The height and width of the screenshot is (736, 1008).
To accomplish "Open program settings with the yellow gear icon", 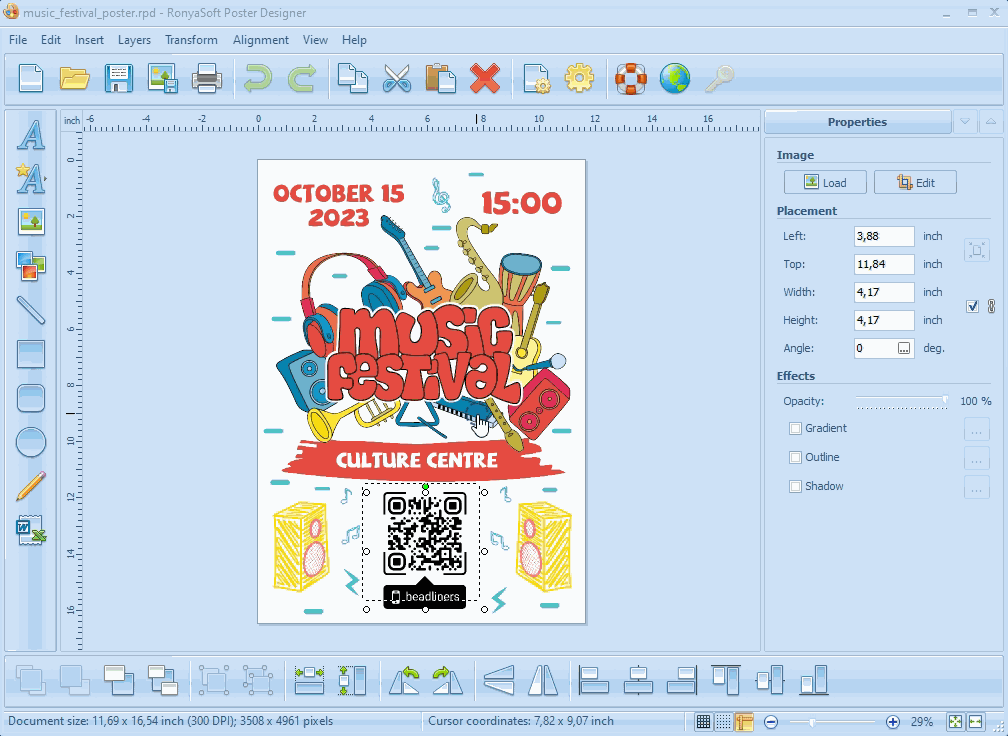I will click(579, 78).
